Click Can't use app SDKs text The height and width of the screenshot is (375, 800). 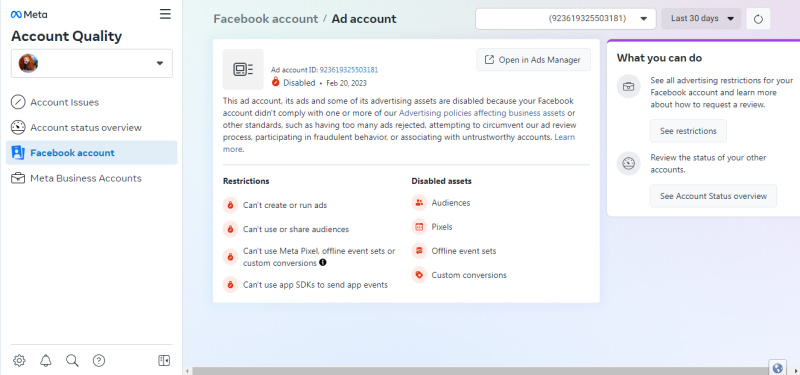tap(315, 285)
